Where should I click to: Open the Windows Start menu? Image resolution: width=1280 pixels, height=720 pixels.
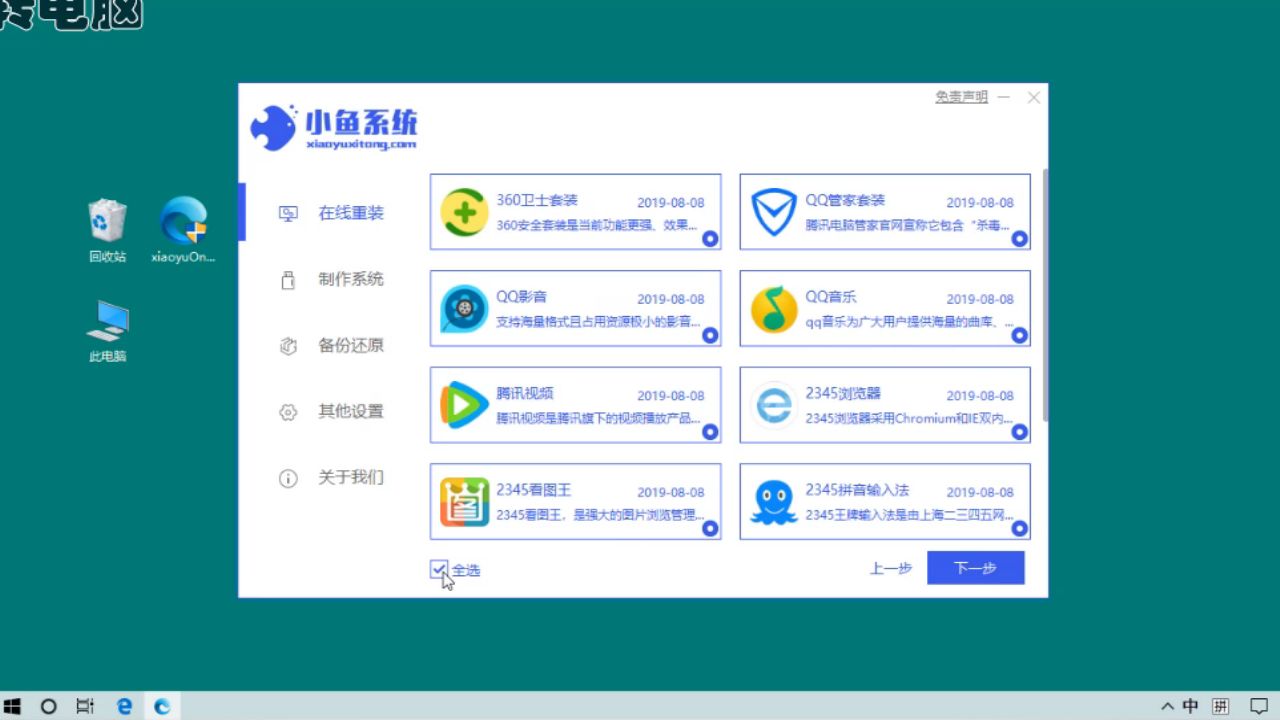tap(13, 706)
